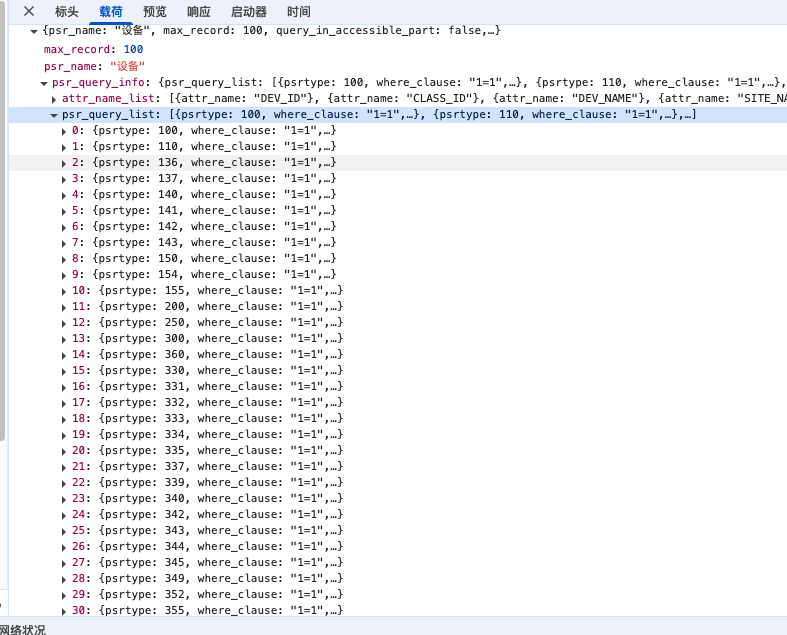787x635 pixels.
Task: Expand item 18 with psrtype 333
Action: (x=64, y=420)
